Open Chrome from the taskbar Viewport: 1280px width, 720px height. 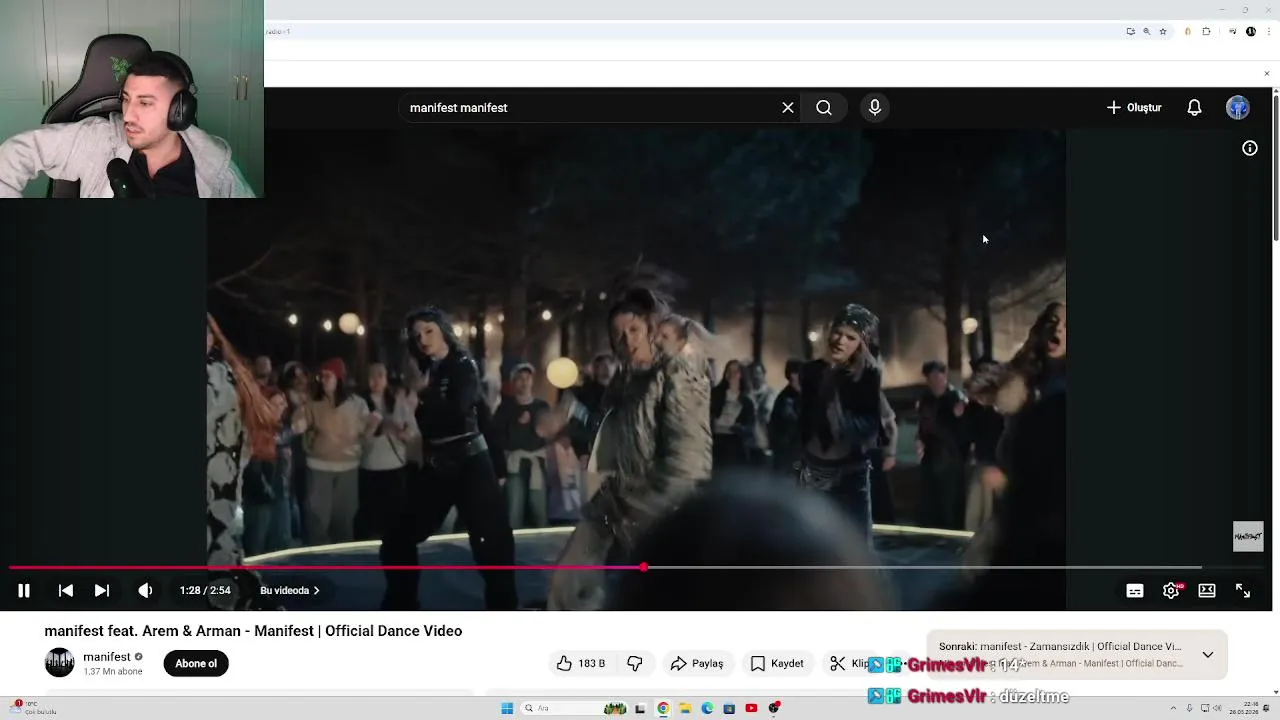pos(663,708)
